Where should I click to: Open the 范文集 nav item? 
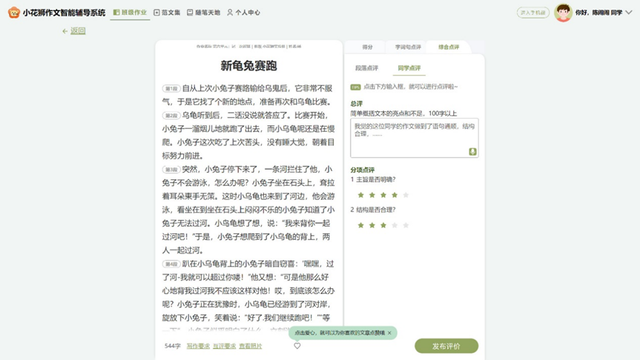tap(167, 12)
